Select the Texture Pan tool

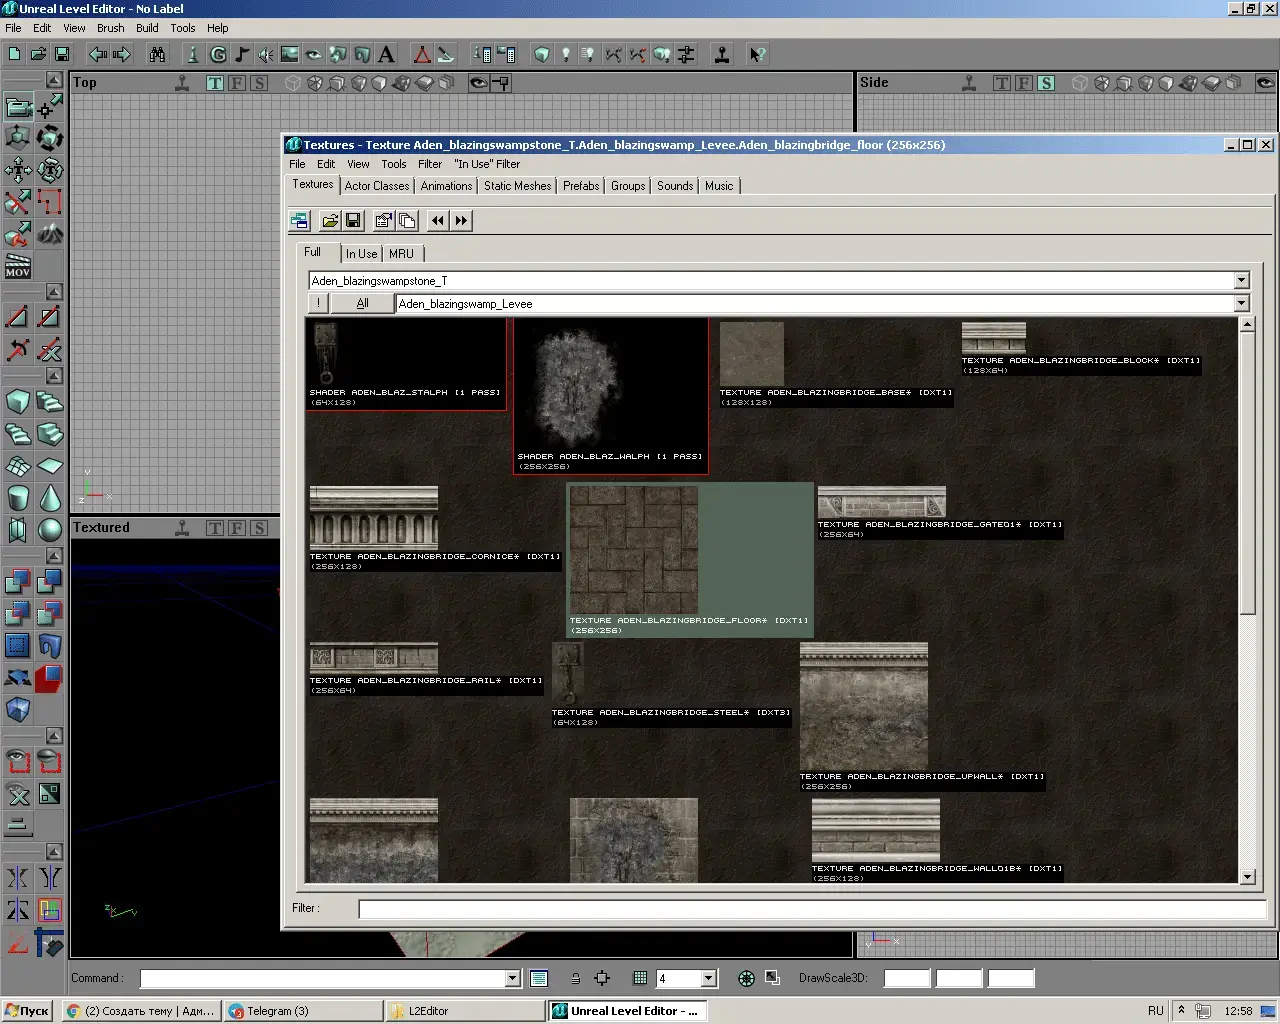(x=18, y=170)
